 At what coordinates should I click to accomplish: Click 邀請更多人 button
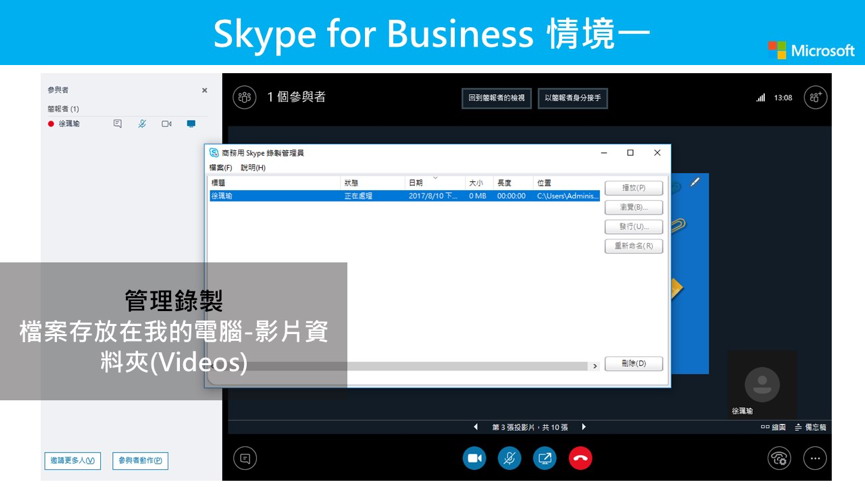coord(72,461)
